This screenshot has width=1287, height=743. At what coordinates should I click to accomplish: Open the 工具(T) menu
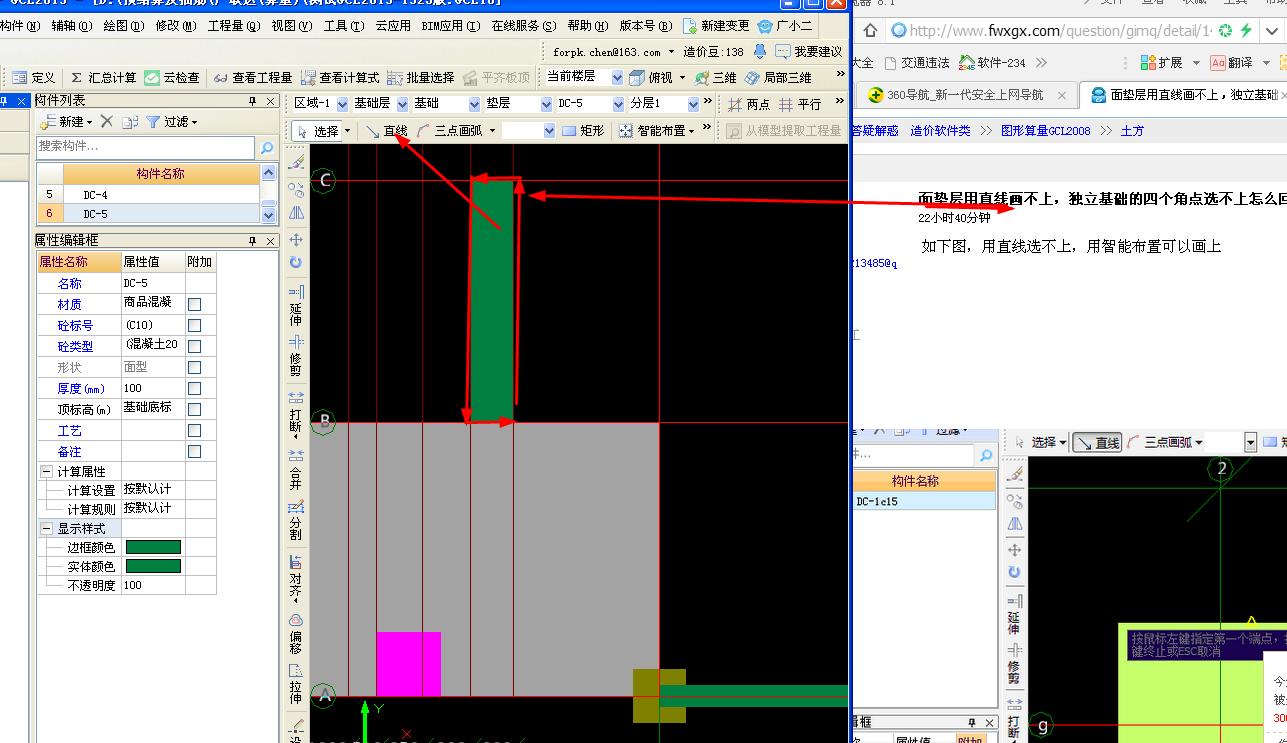pos(343,26)
